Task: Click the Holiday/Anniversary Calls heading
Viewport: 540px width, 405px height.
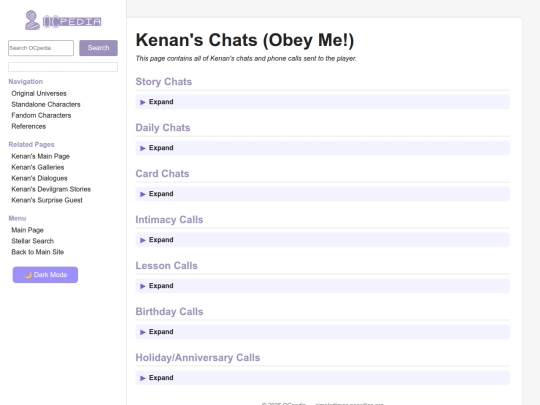Action: [198, 357]
